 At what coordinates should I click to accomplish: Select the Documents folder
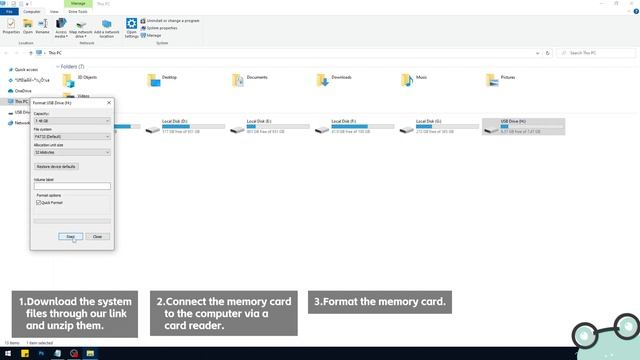[250, 80]
